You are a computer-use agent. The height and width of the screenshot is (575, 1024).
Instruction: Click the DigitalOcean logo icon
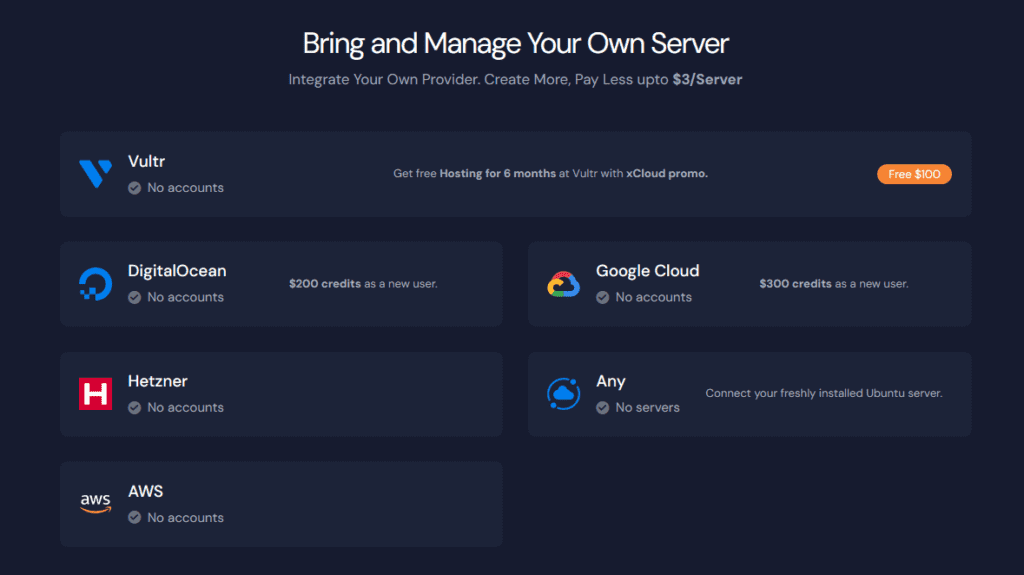[95, 284]
